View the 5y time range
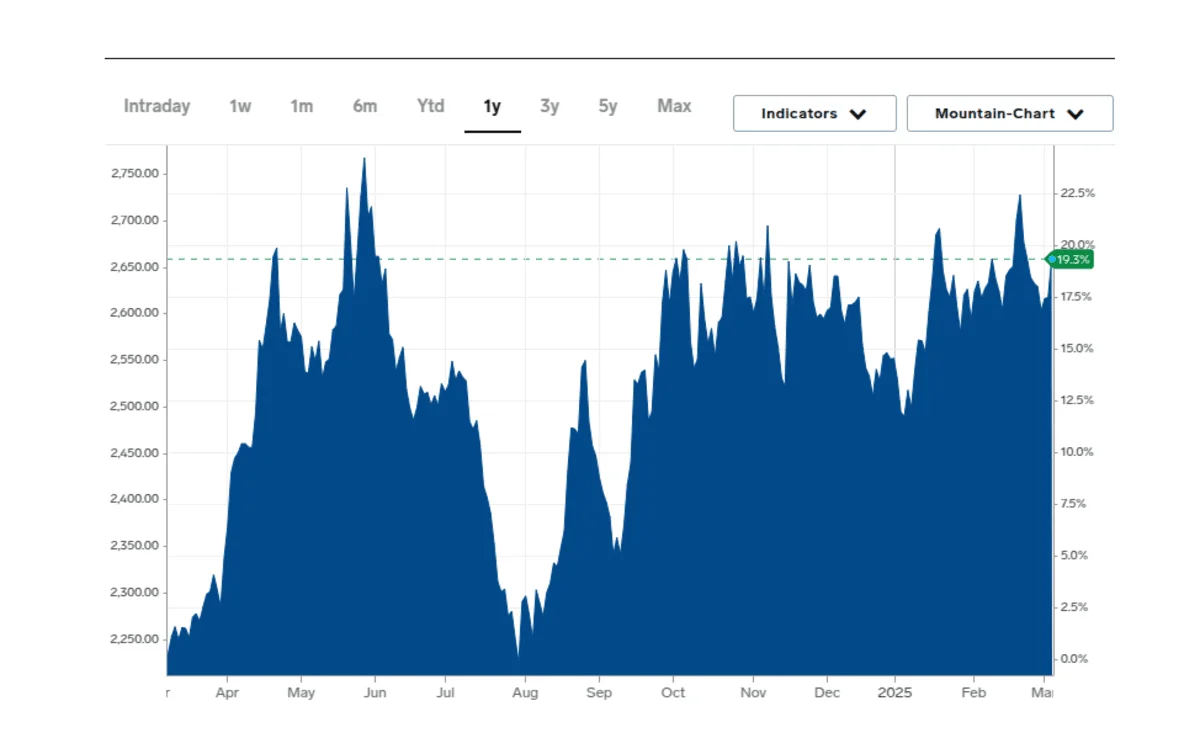Screen dimensions: 1200x754 (608, 106)
